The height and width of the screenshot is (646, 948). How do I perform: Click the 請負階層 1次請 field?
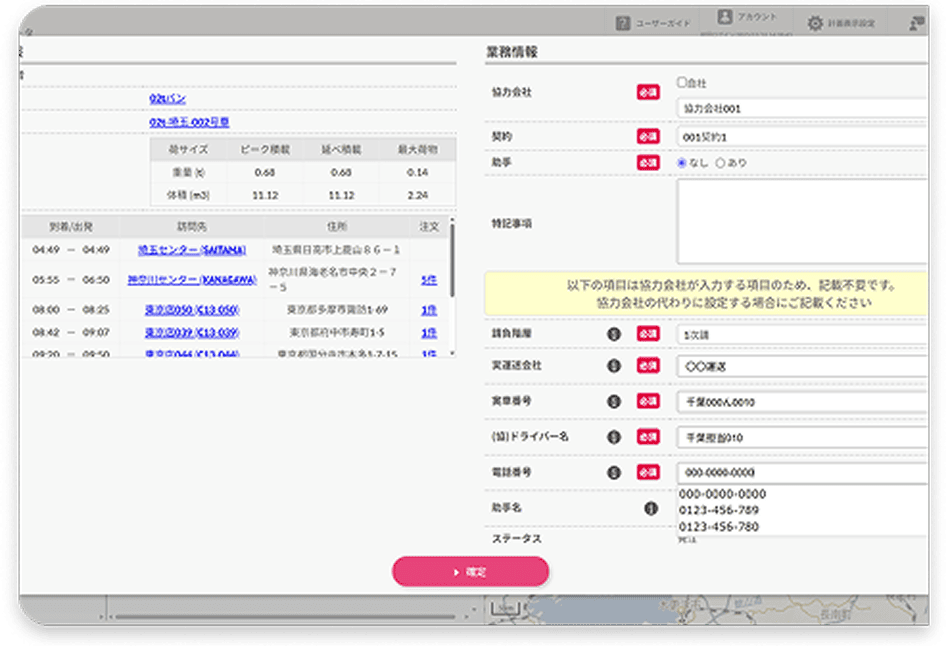pyautogui.click(x=802, y=334)
